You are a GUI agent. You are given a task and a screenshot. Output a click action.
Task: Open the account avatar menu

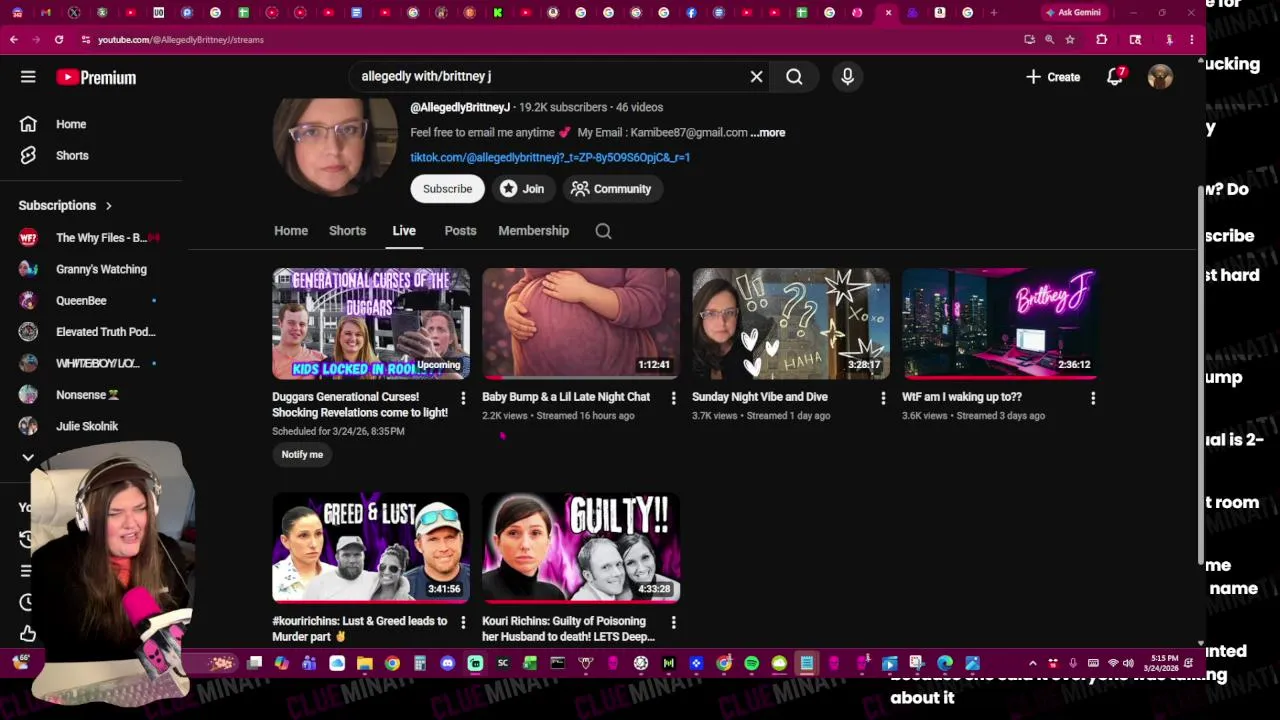pyautogui.click(x=1160, y=77)
